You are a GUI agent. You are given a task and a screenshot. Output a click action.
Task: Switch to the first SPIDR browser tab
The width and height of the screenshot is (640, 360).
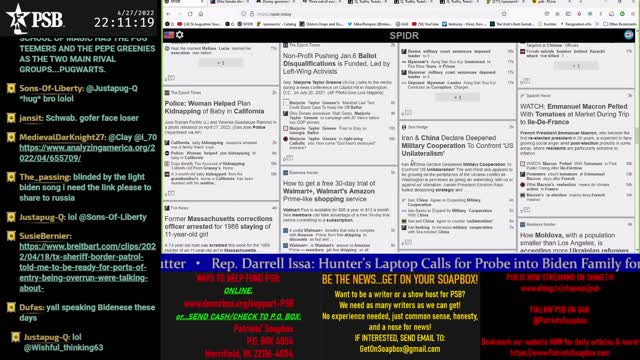click(184, 2)
